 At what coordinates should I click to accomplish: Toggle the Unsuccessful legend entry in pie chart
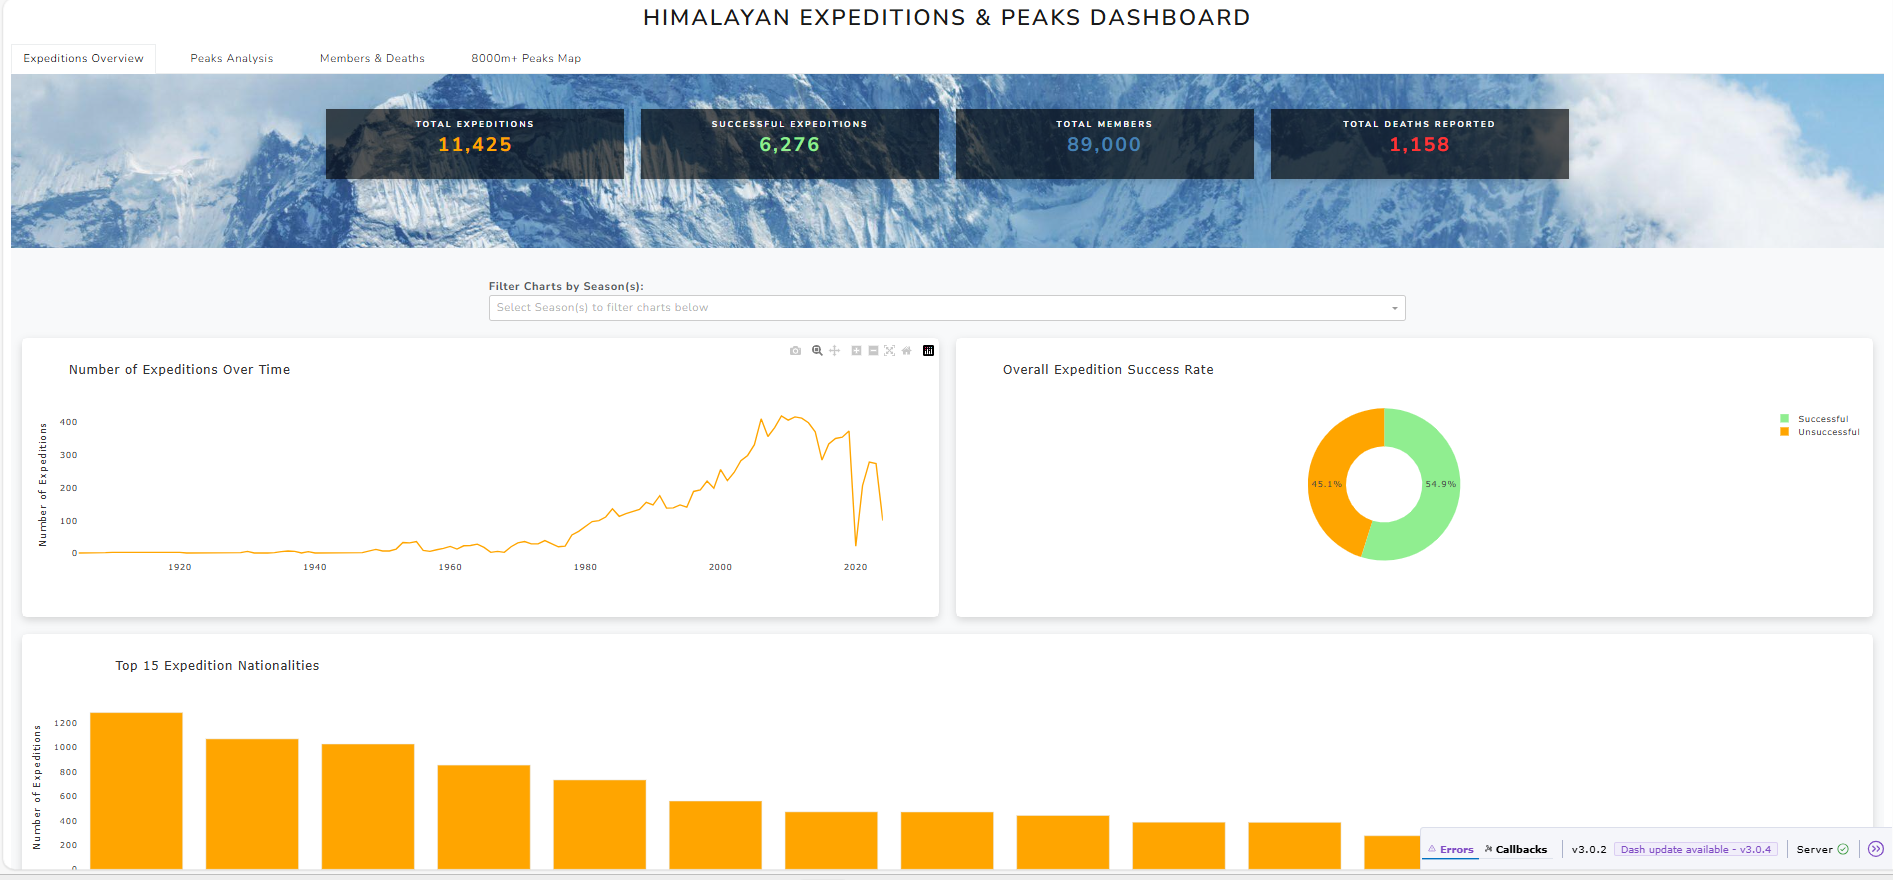pyautogui.click(x=1827, y=432)
